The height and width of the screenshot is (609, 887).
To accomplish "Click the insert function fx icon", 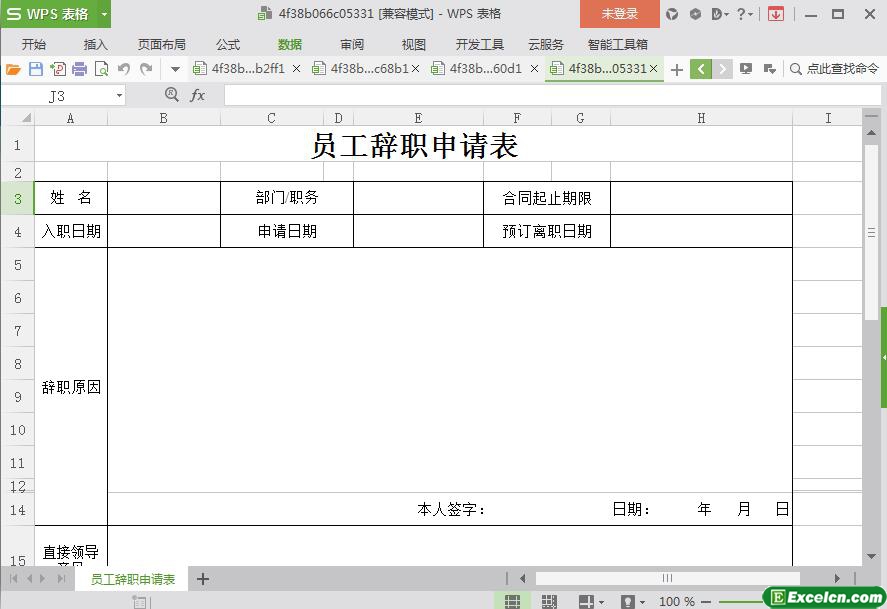I will point(198,95).
